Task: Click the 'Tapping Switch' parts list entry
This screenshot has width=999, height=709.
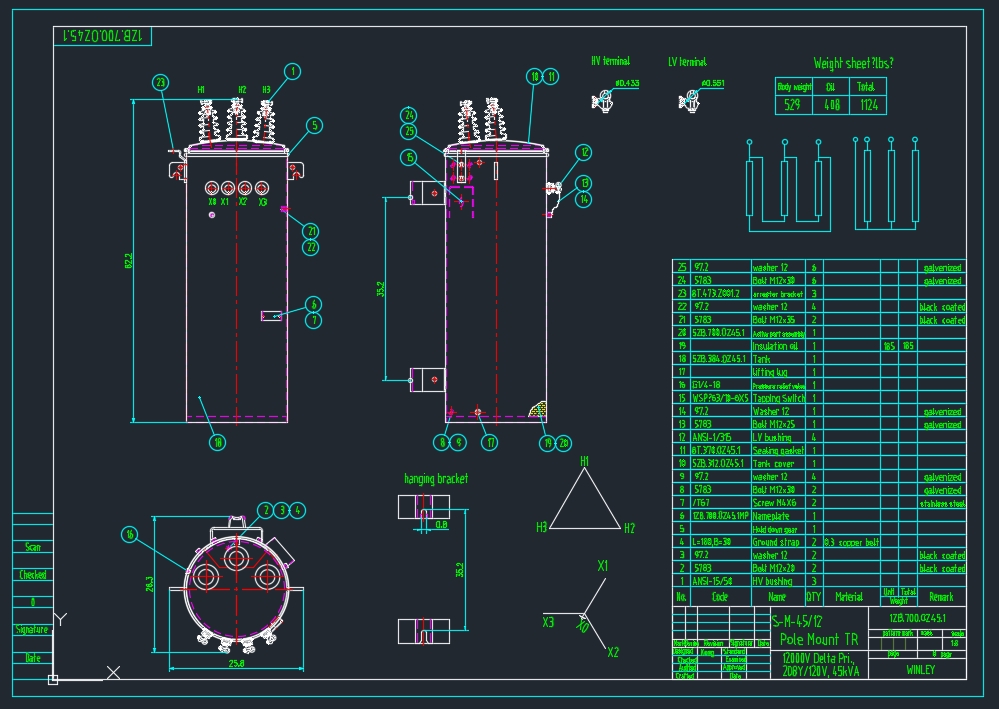Action: tap(778, 398)
